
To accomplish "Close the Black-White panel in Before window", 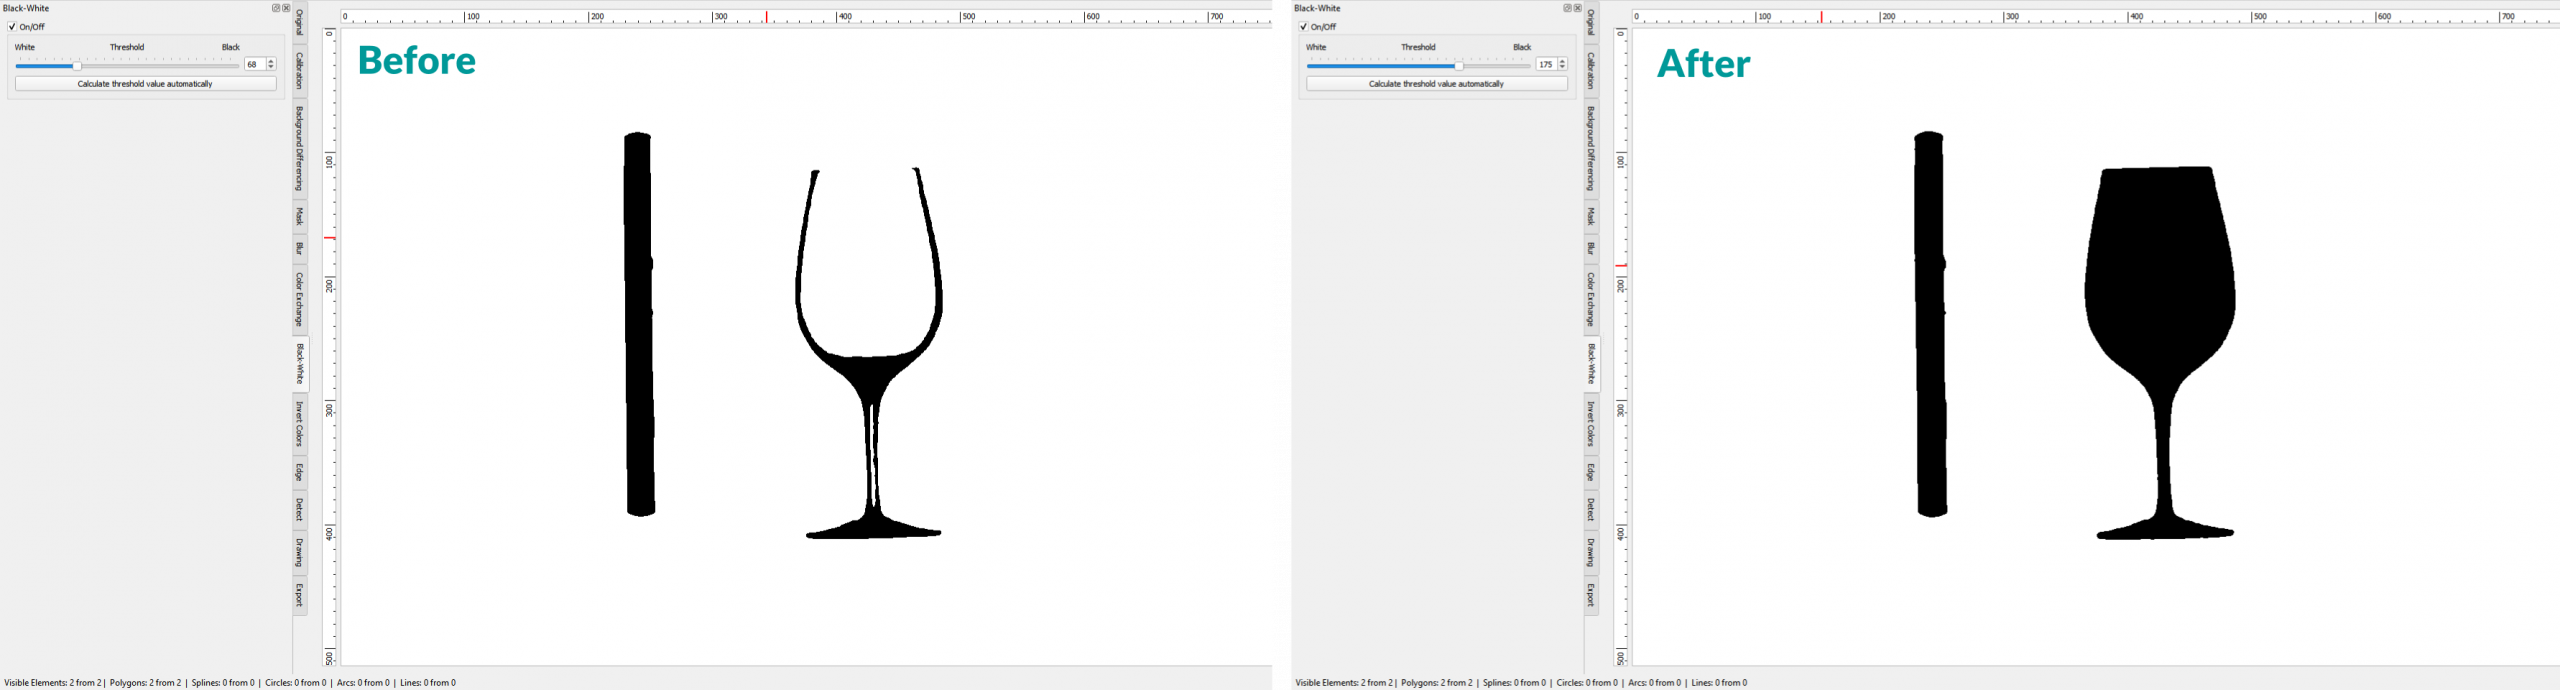I will click(x=286, y=8).
